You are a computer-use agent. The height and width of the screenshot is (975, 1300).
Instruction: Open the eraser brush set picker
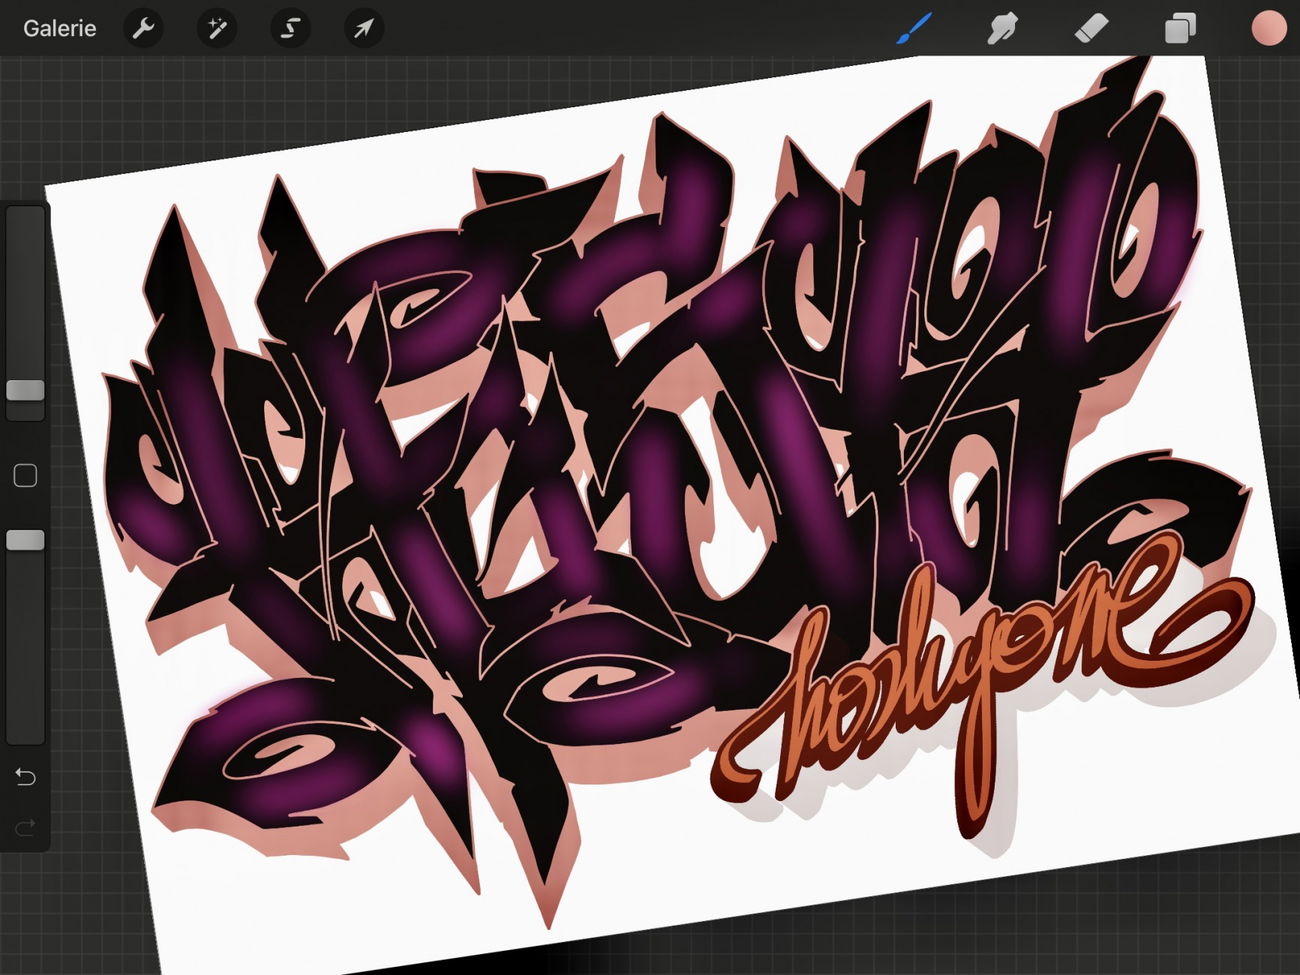1092,29
